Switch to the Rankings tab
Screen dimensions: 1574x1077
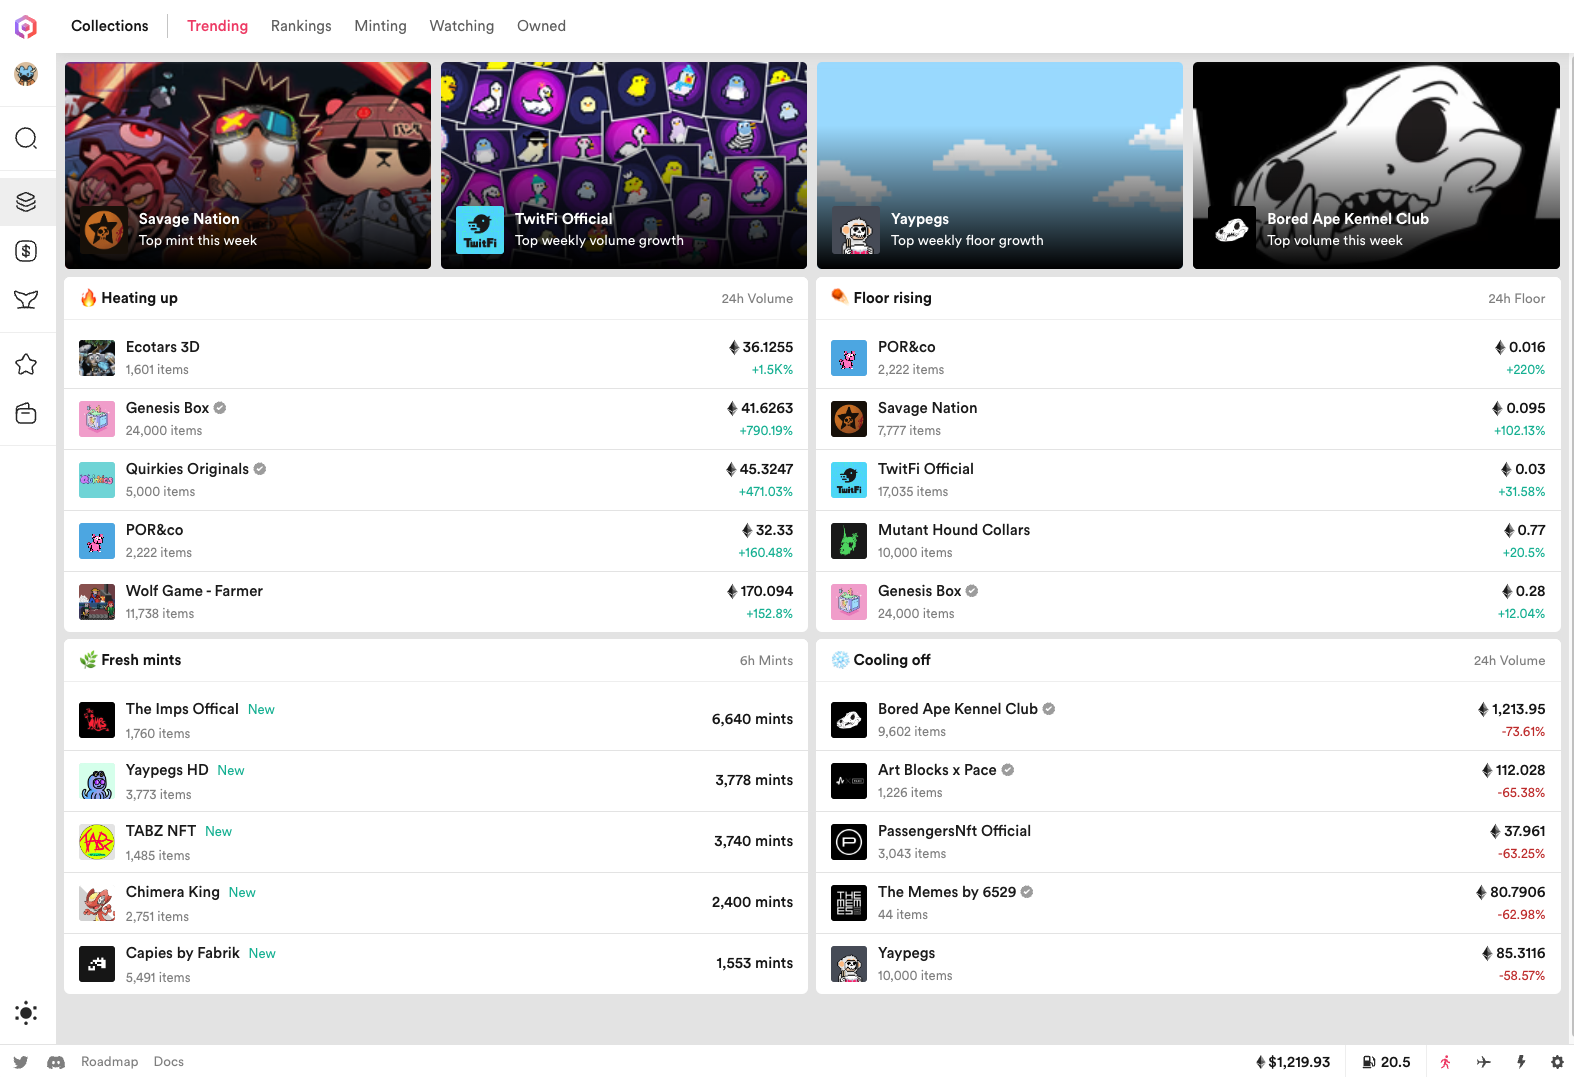point(301,26)
